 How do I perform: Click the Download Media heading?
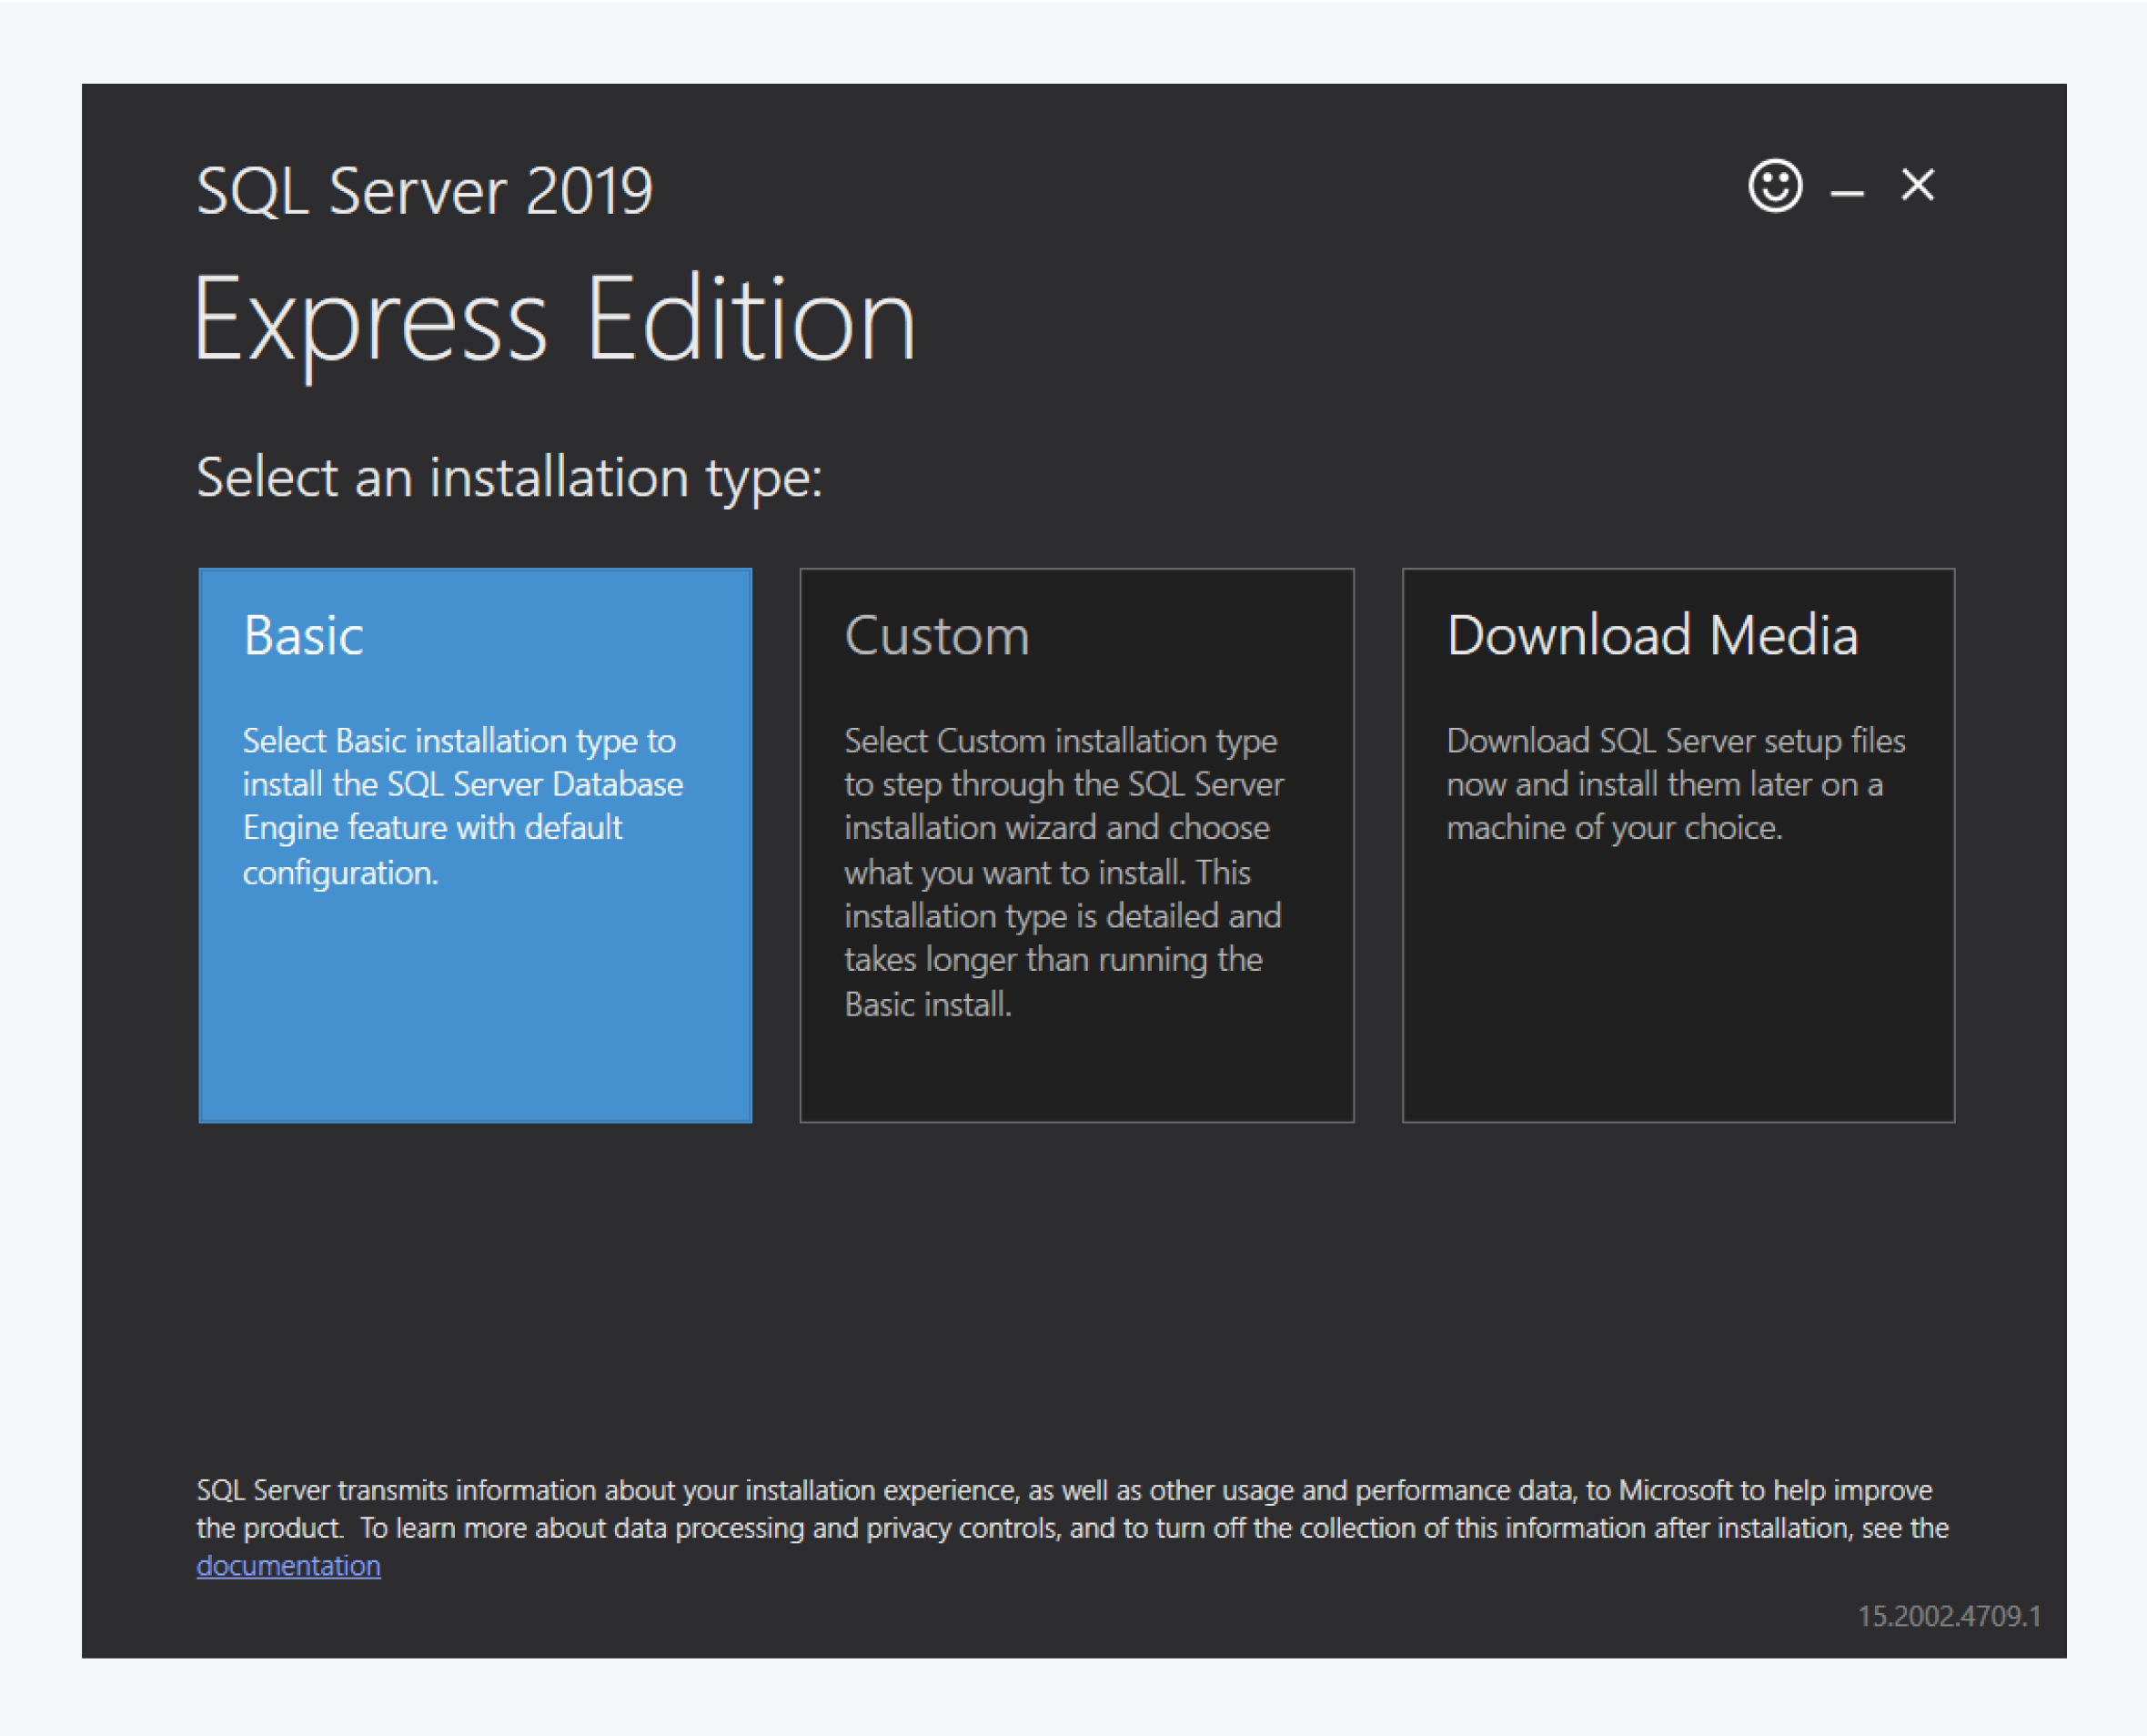coord(1651,634)
